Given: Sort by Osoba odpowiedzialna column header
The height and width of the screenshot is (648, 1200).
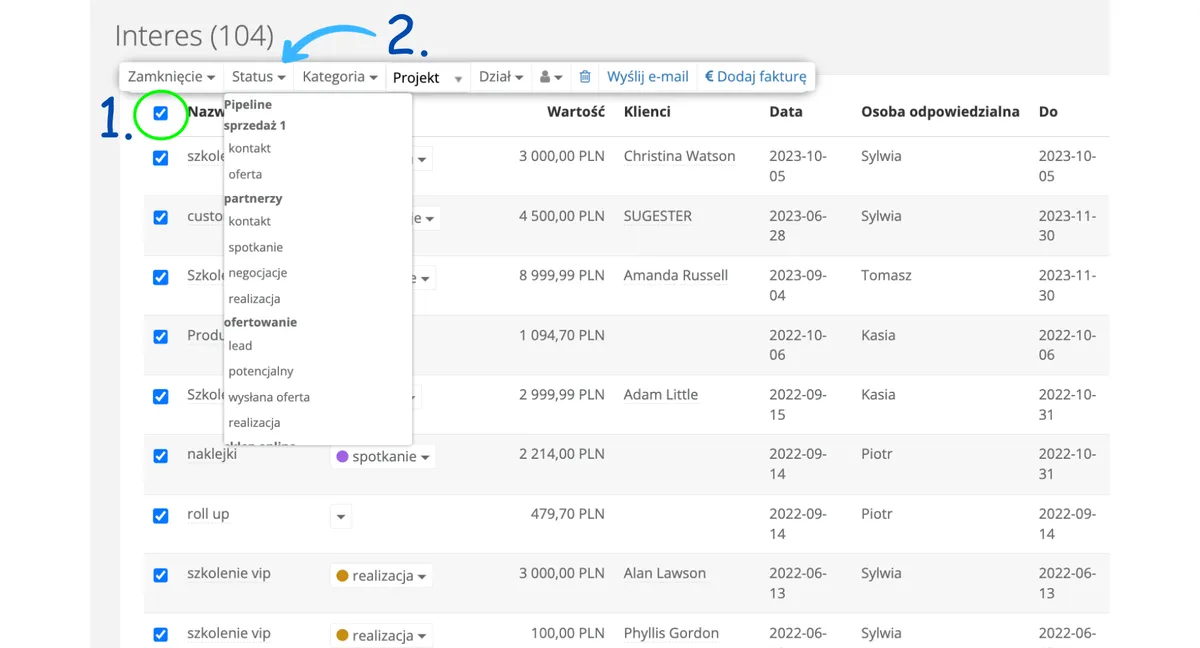Looking at the screenshot, I should 940,112.
